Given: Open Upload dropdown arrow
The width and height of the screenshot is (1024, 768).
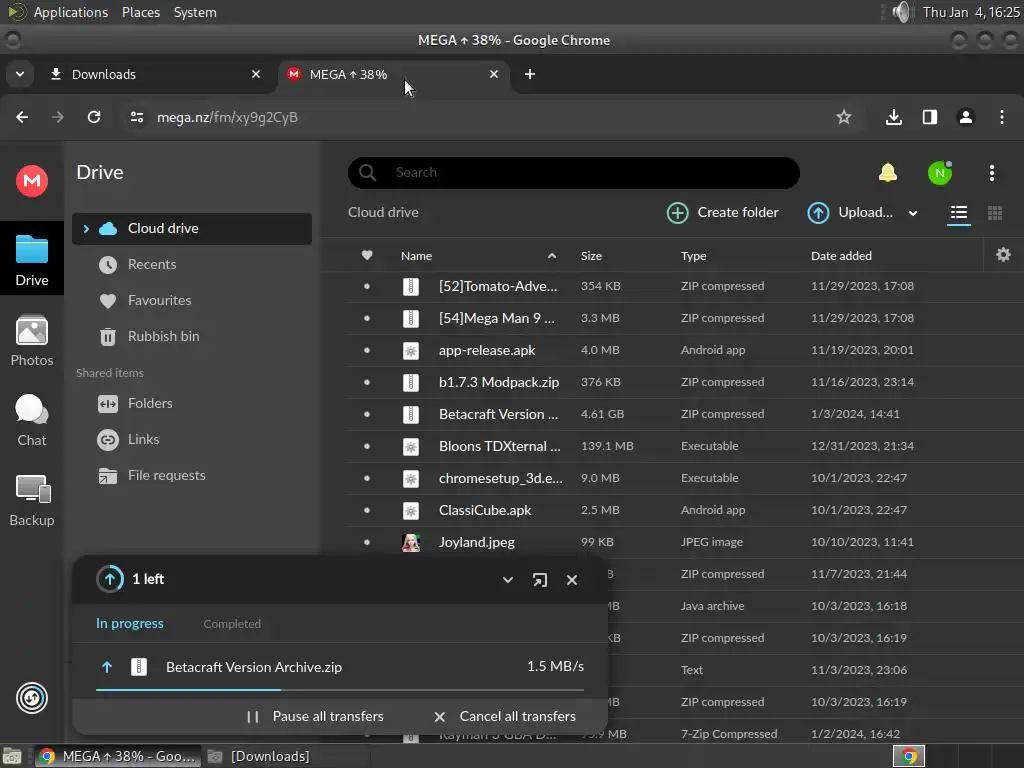Looking at the screenshot, I should pyautogui.click(x=912, y=213).
